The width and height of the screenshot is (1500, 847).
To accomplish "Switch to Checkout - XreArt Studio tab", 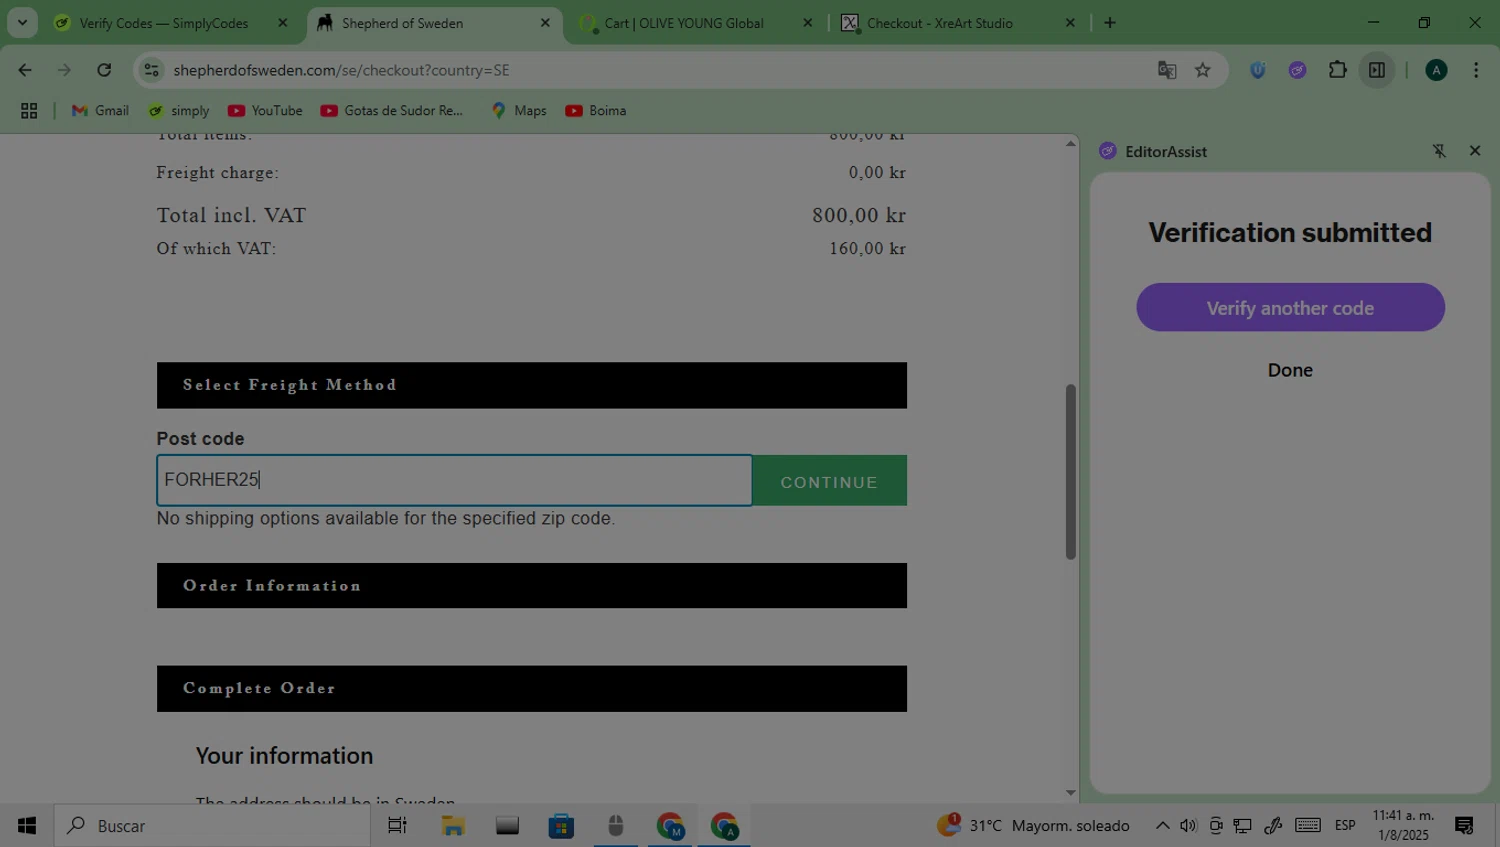I will pyautogui.click(x=939, y=23).
